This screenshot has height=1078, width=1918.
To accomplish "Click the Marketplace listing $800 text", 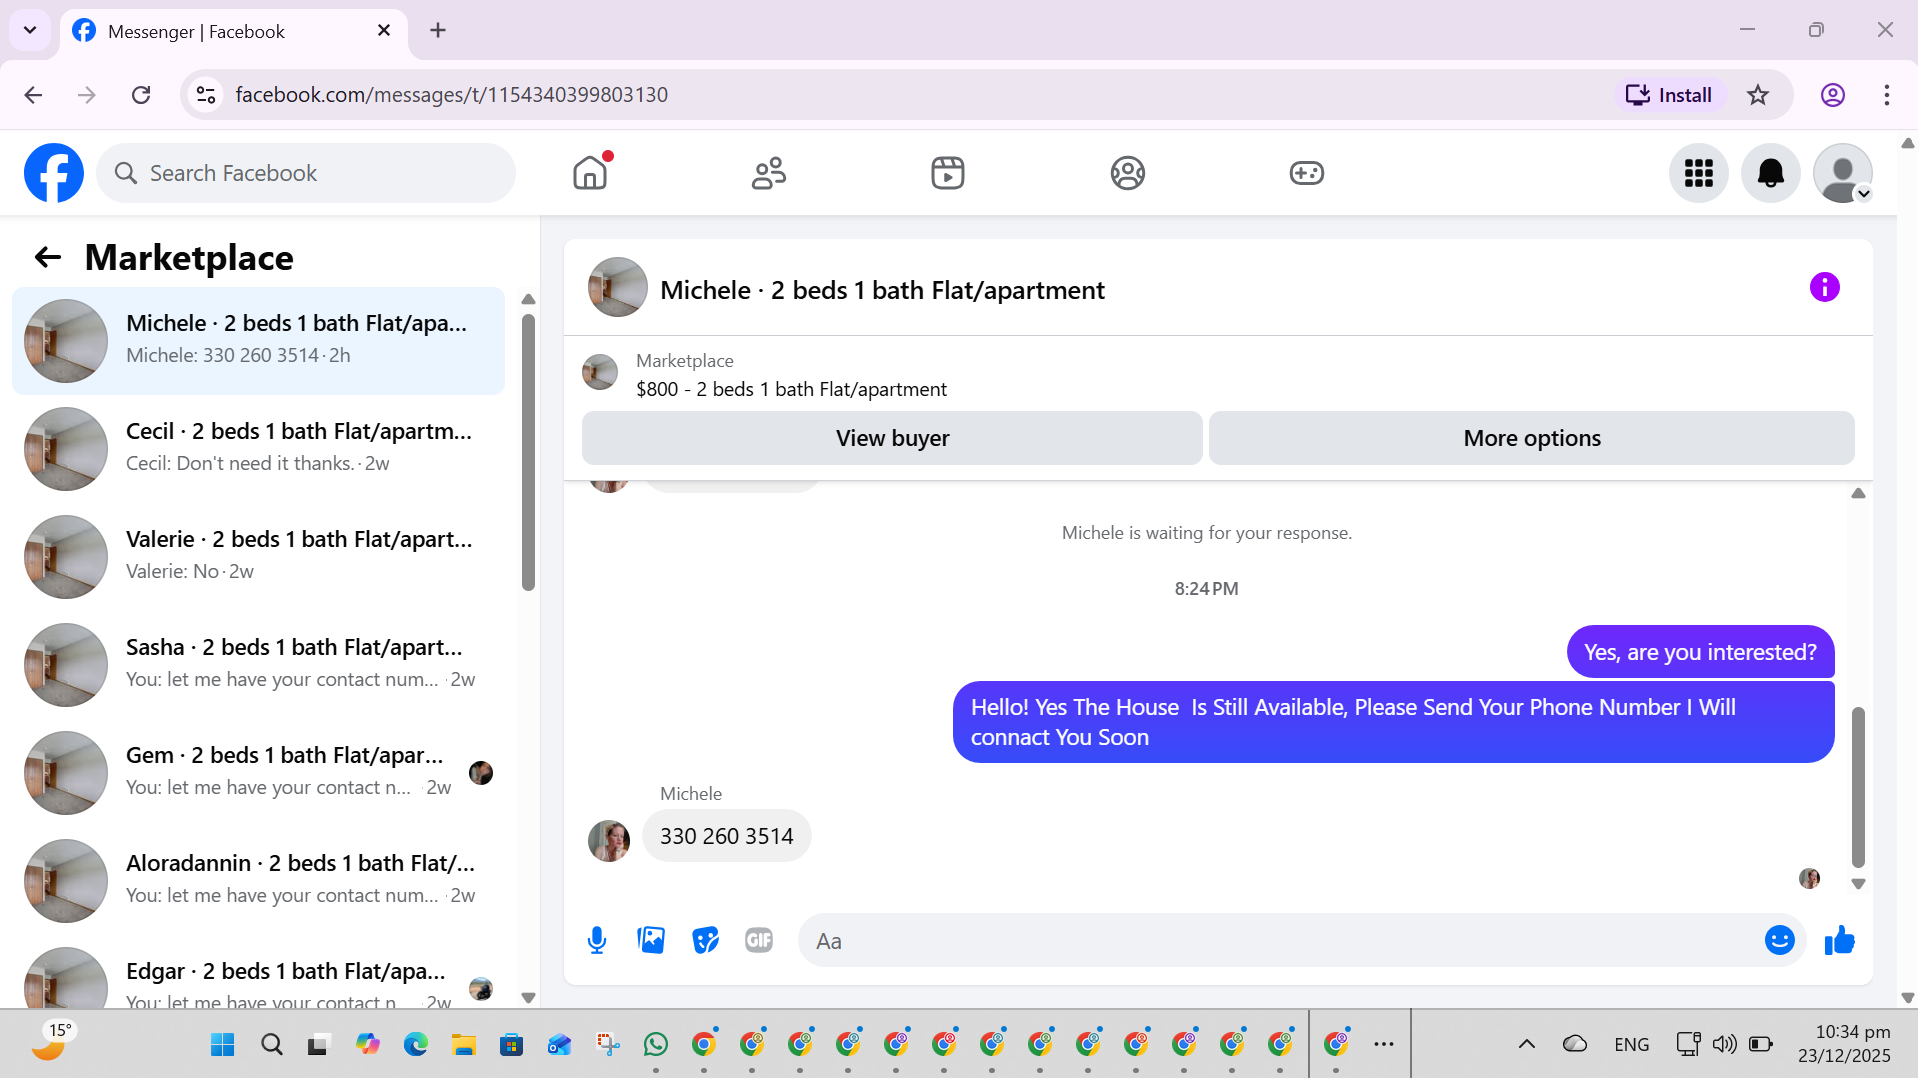I will click(791, 389).
